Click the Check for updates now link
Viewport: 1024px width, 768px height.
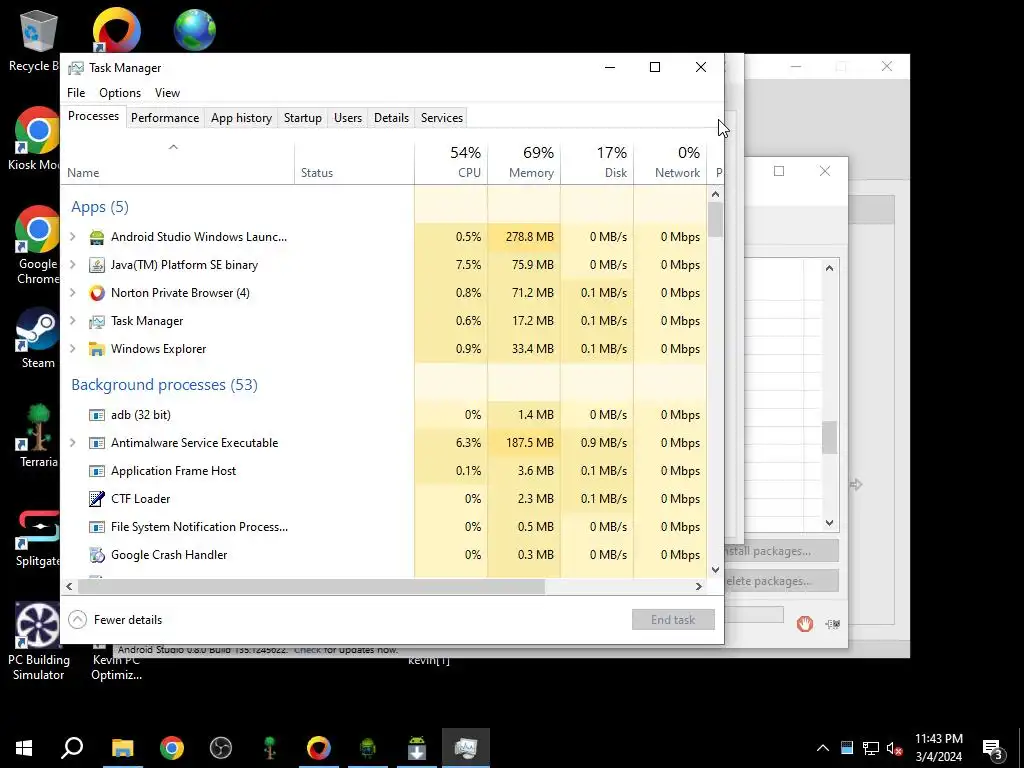[345, 650]
